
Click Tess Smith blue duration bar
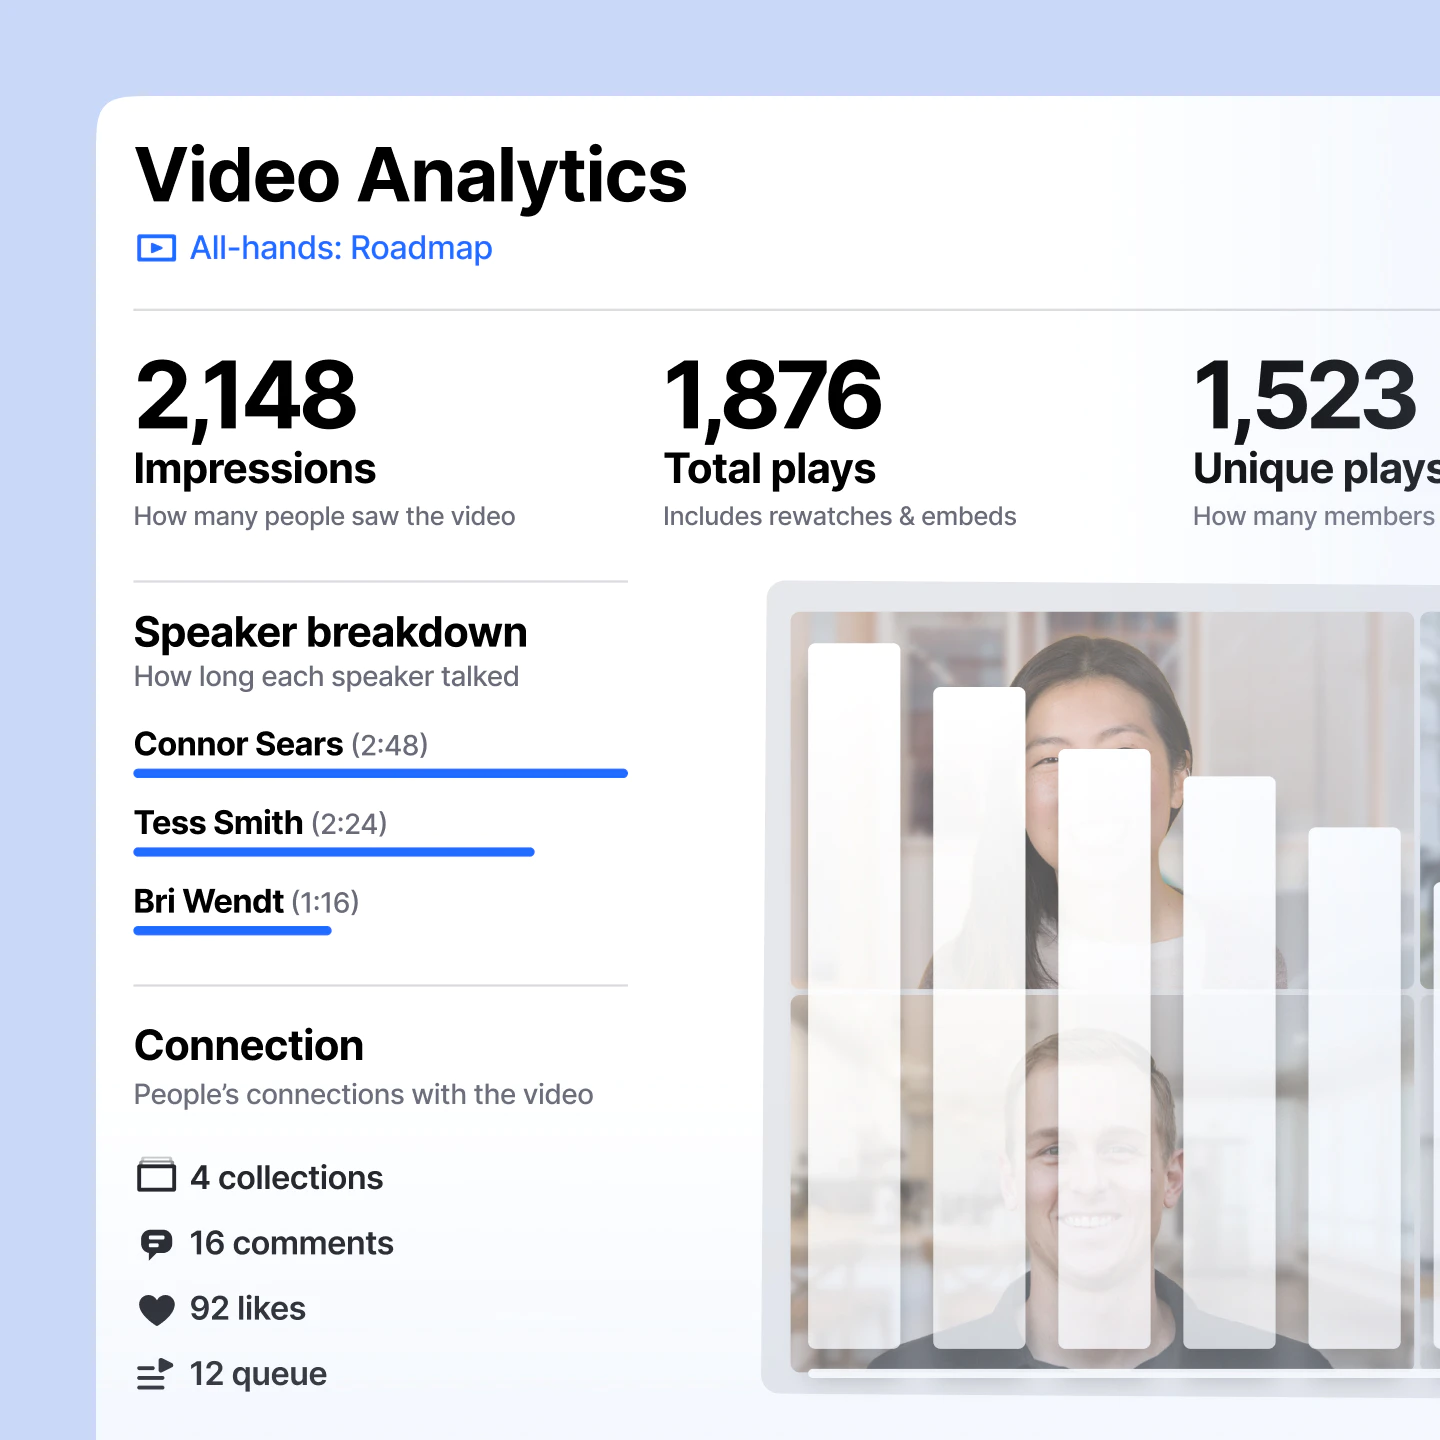[334, 852]
